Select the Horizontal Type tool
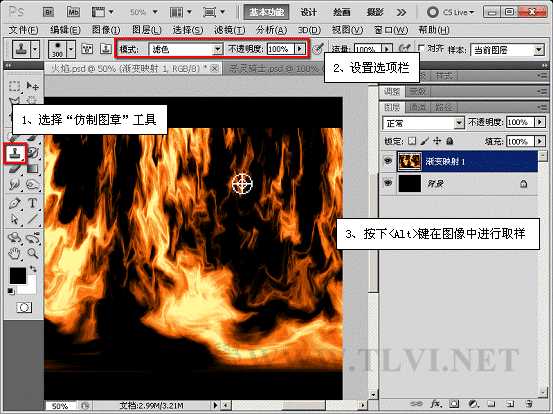Viewport: 553px width, 414px height. [x=33, y=203]
